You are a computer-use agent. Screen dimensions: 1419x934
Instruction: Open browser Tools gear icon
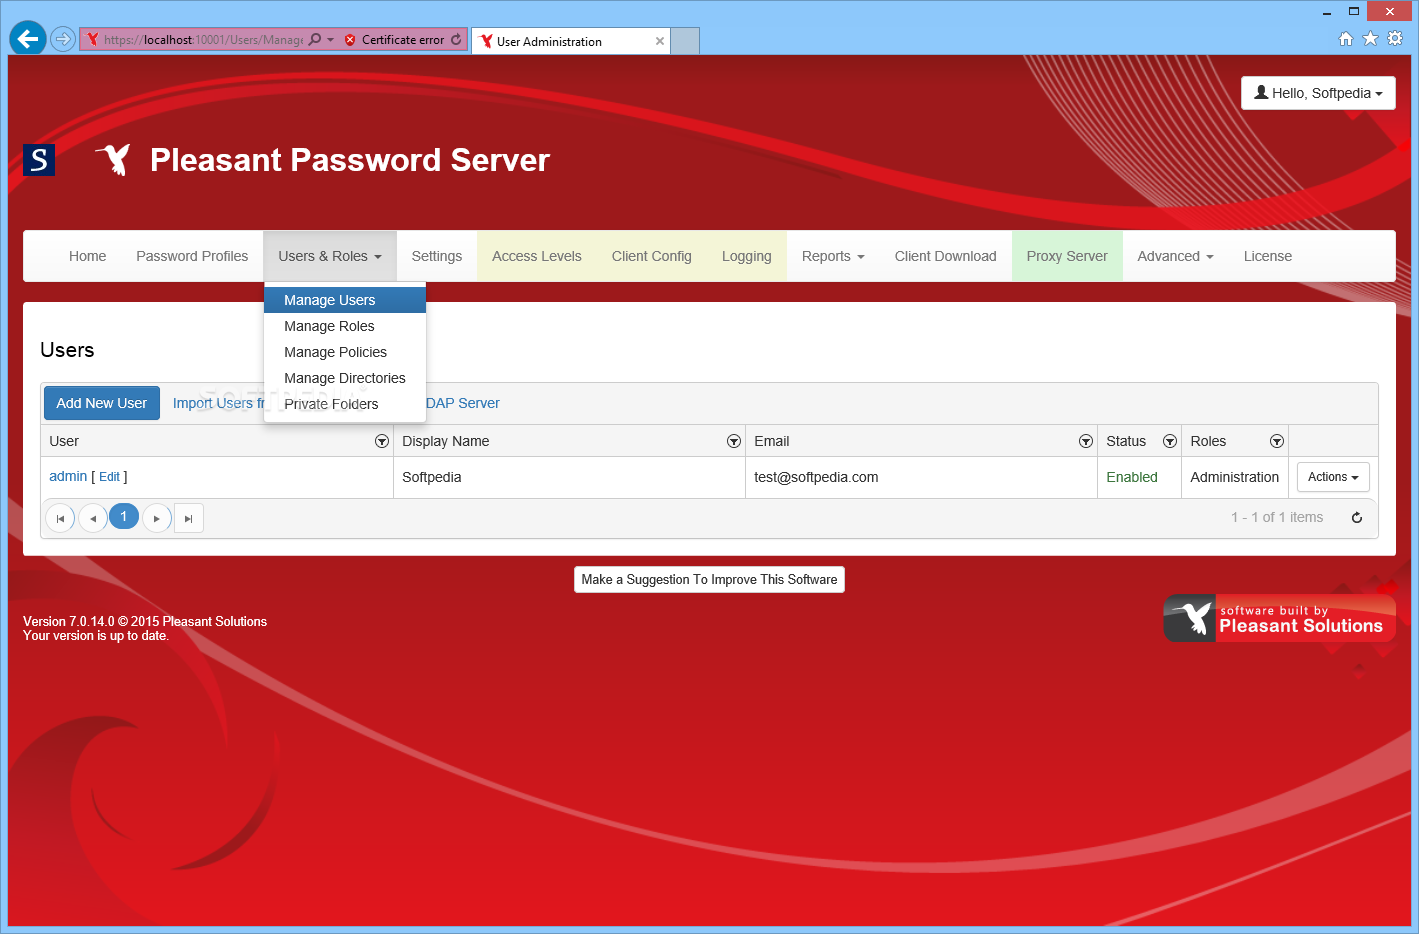[1395, 39]
